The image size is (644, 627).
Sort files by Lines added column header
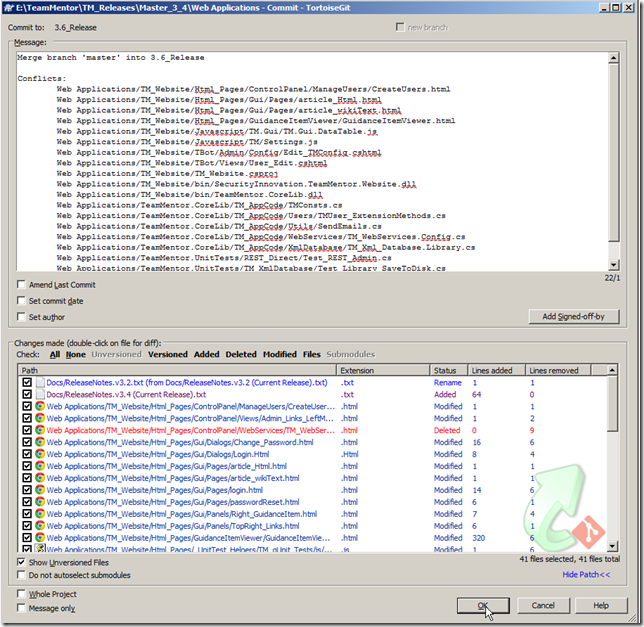tap(494, 370)
